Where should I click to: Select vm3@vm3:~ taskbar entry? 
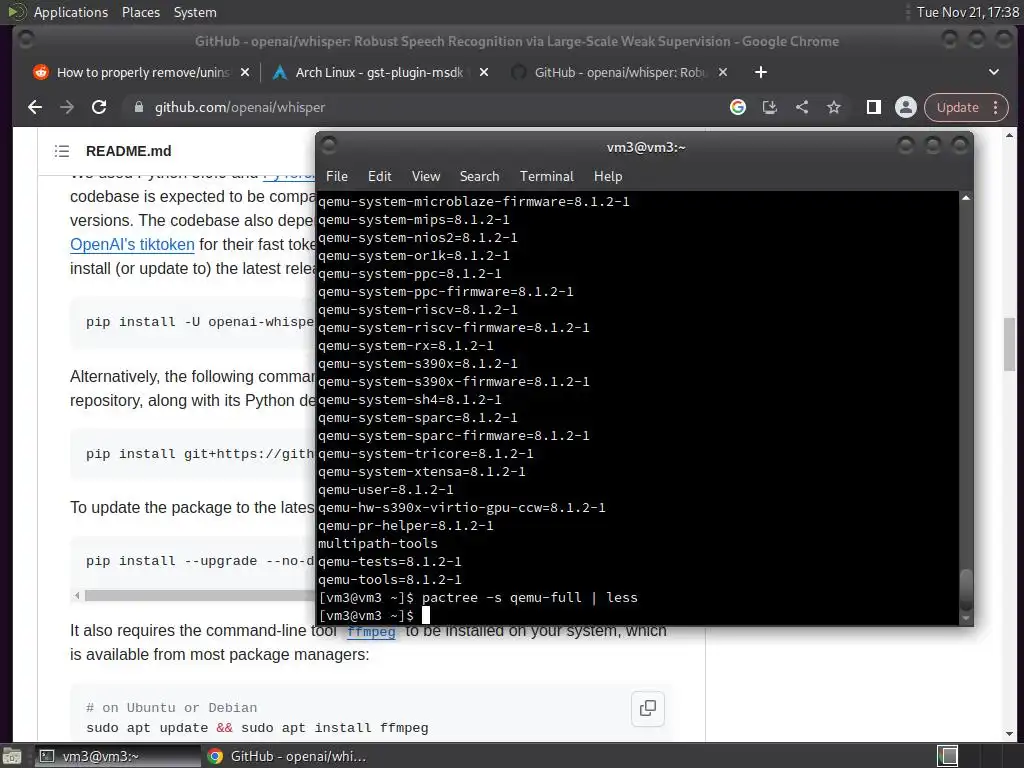point(118,756)
